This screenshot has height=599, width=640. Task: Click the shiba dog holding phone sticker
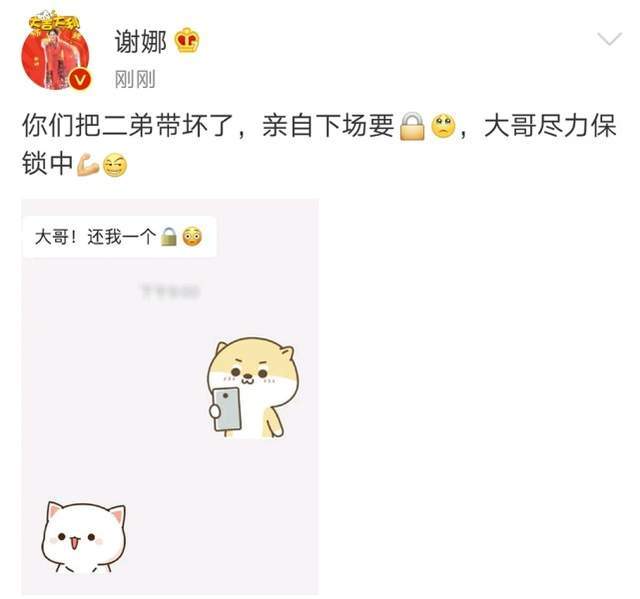(x=253, y=387)
